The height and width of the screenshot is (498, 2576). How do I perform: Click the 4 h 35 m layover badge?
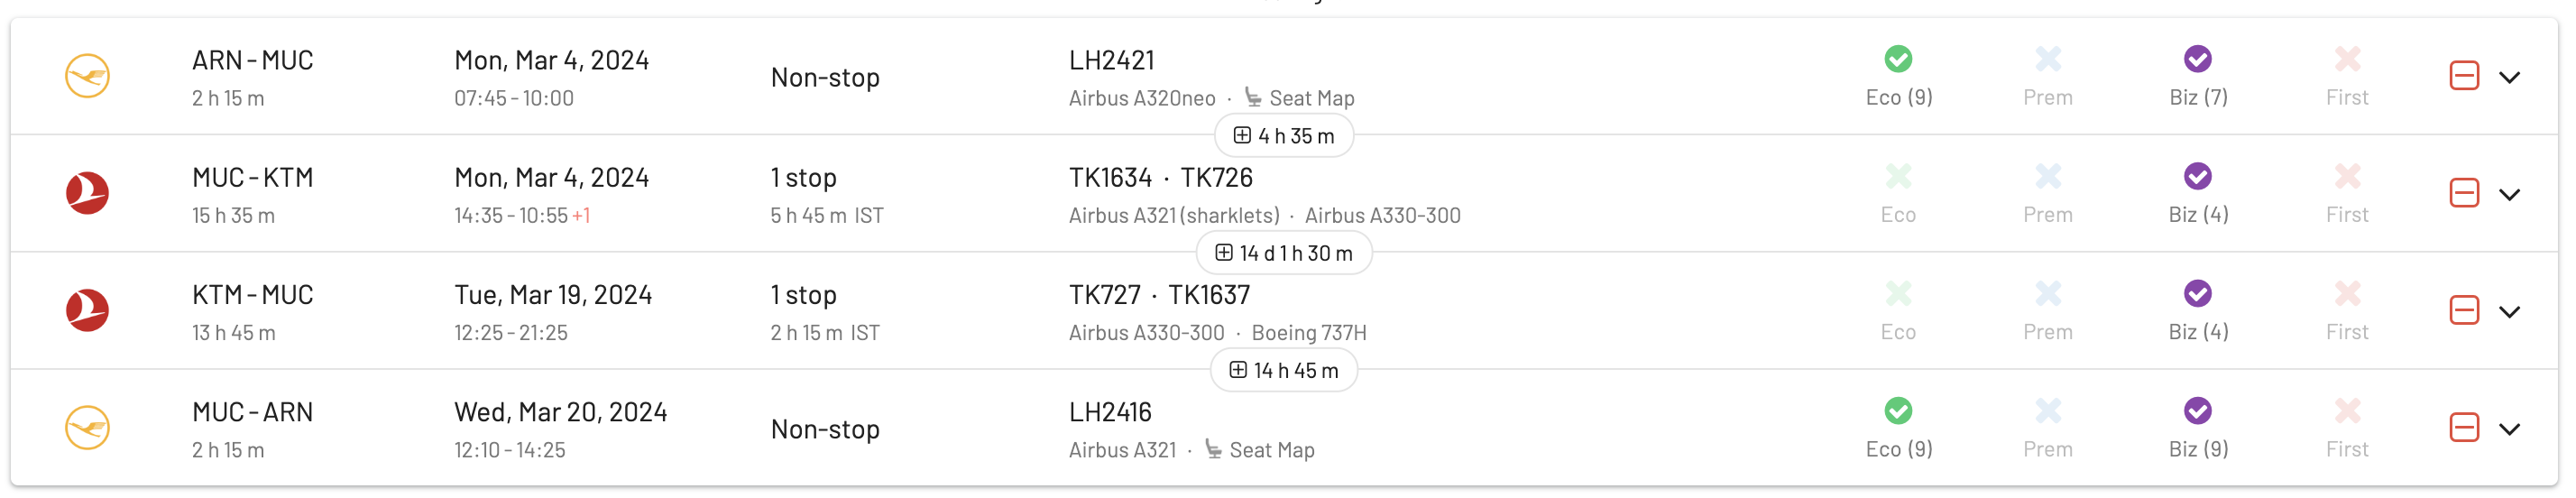[1284, 136]
